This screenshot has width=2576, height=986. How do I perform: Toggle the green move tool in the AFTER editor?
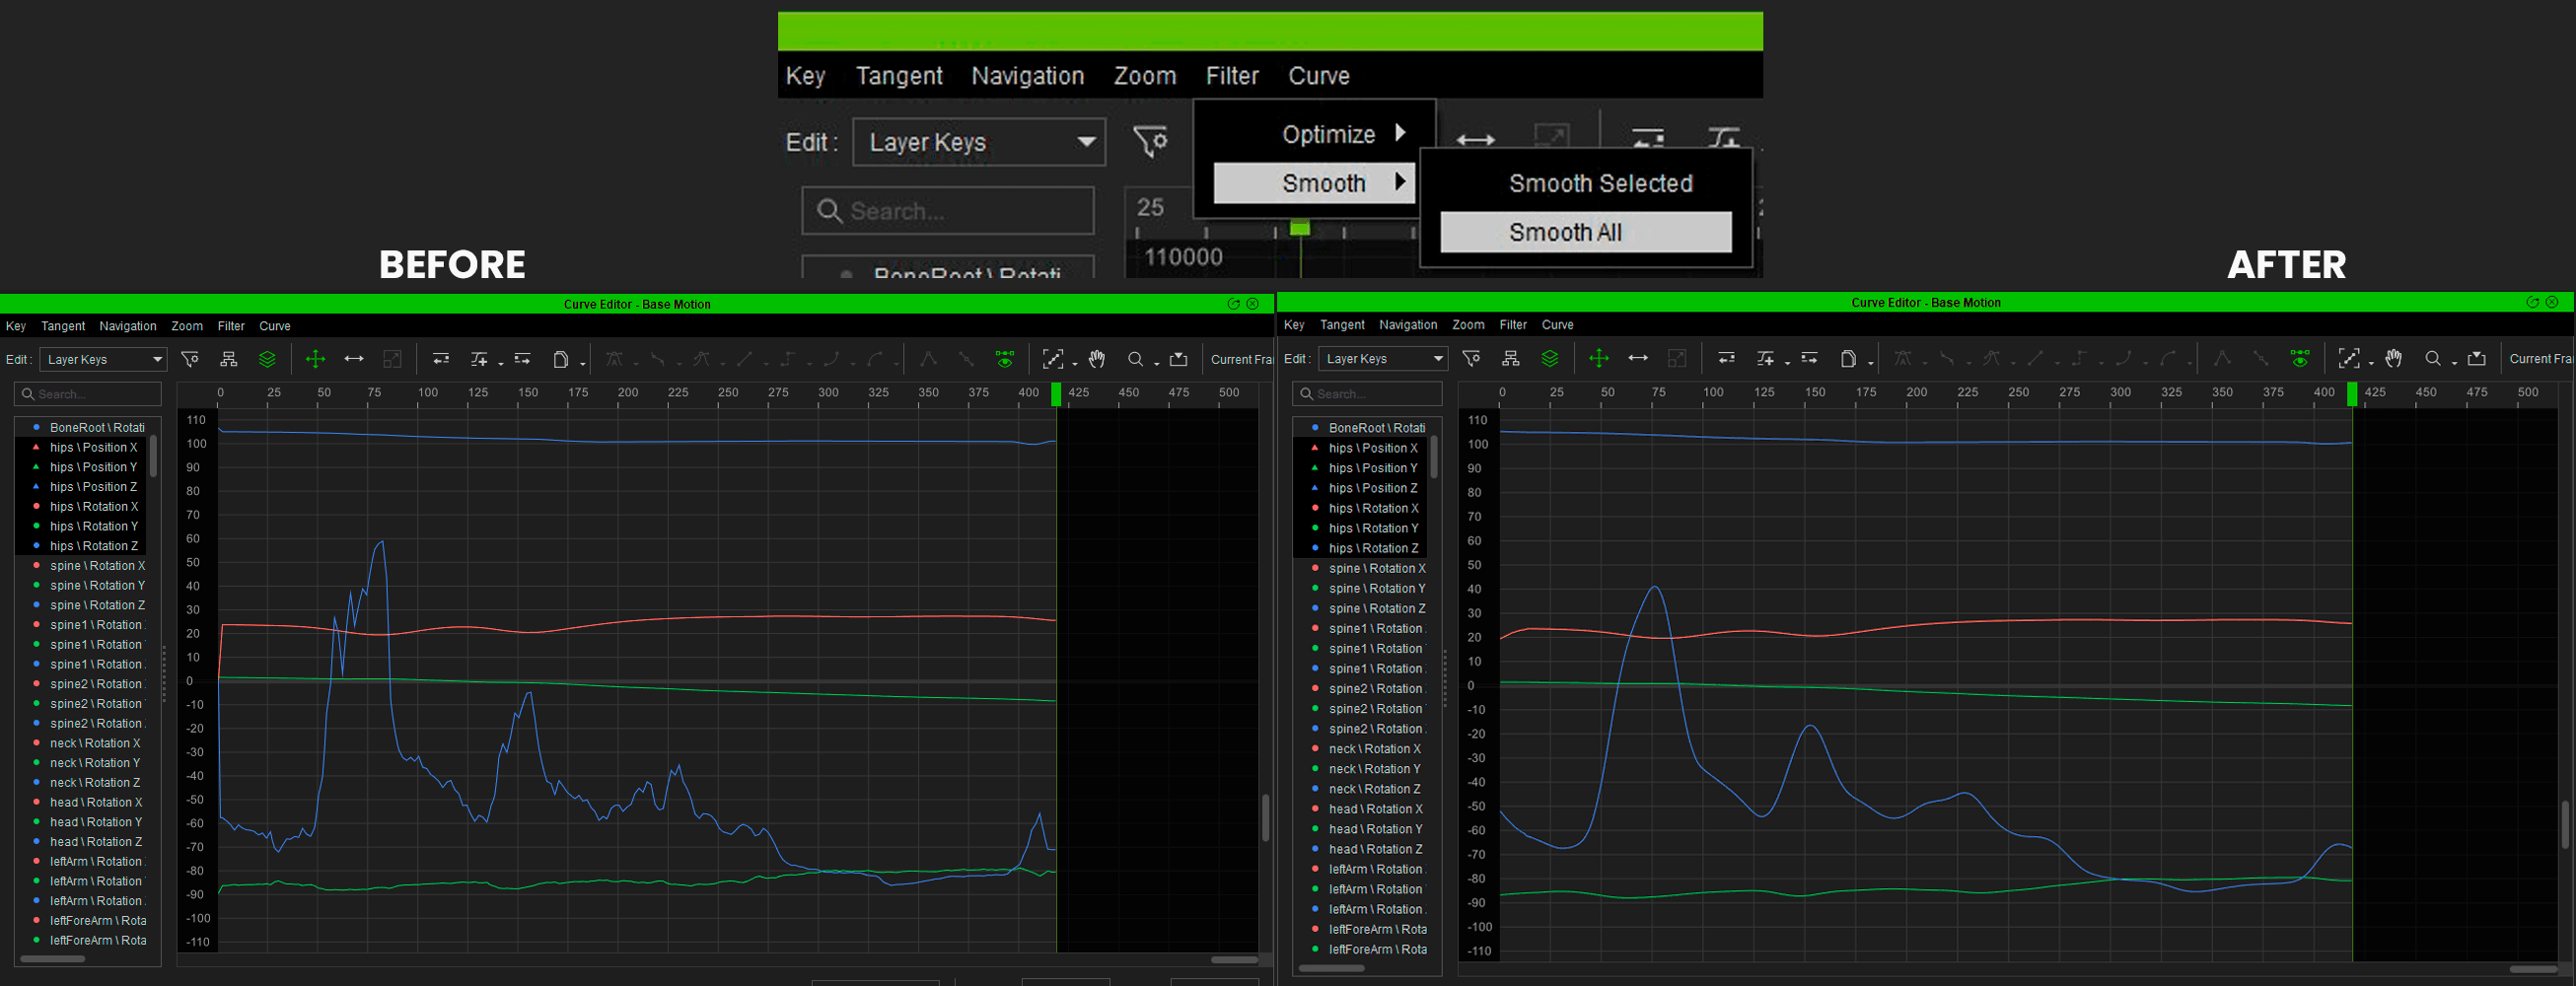(1598, 358)
